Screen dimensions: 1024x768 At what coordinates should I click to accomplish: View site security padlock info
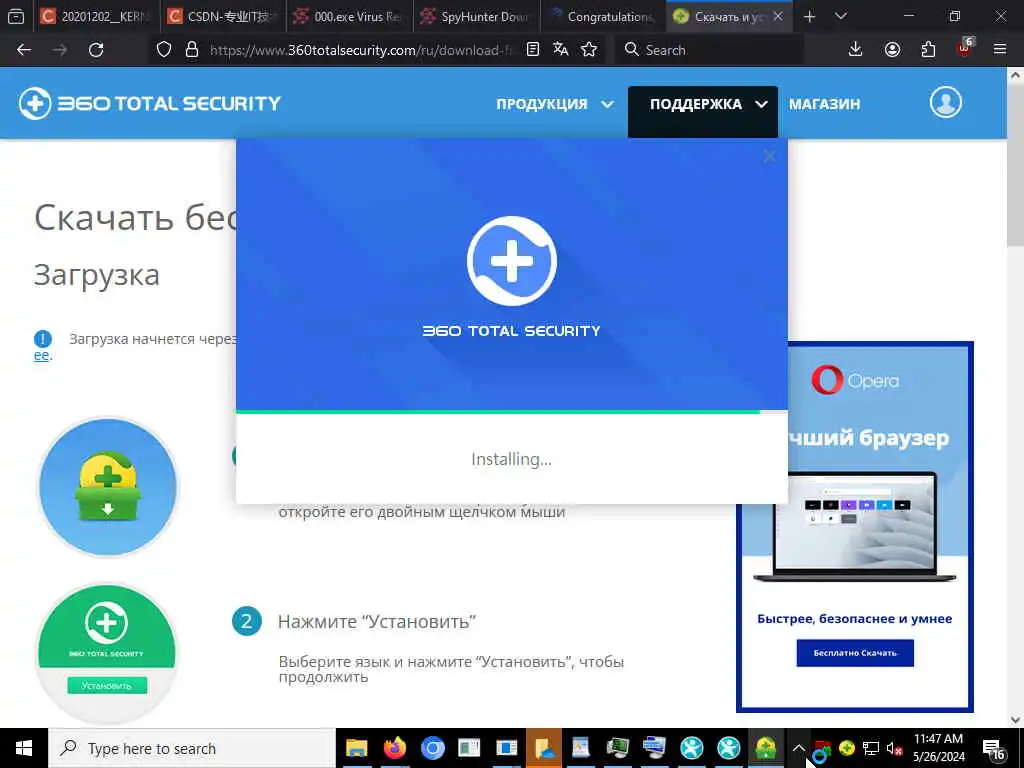click(191, 50)
